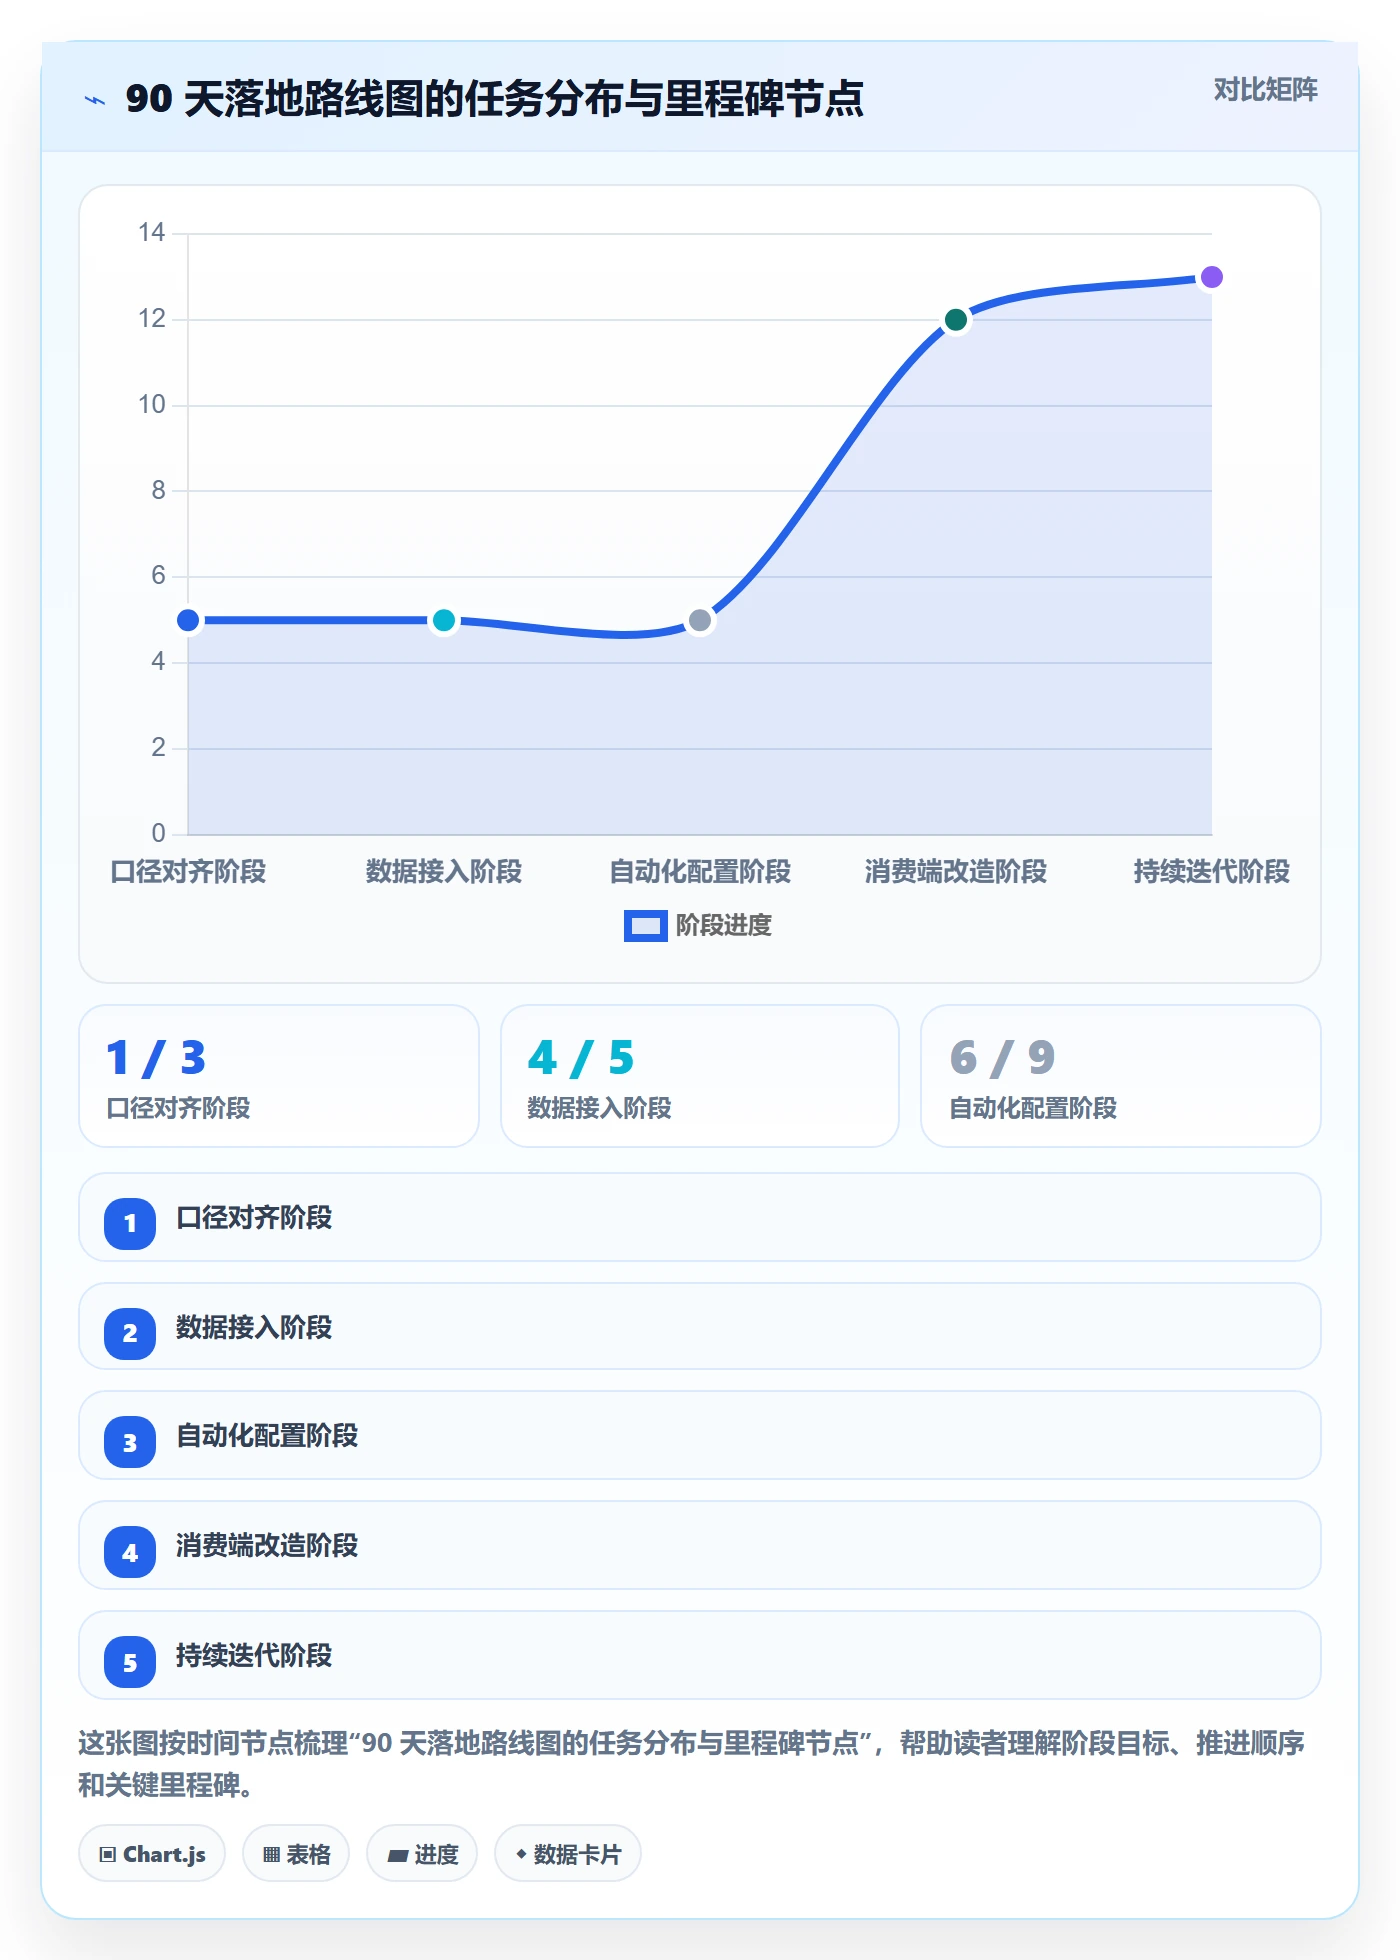
Task: Click the number 5 step badge
Action: click(x=130, y=1662)
